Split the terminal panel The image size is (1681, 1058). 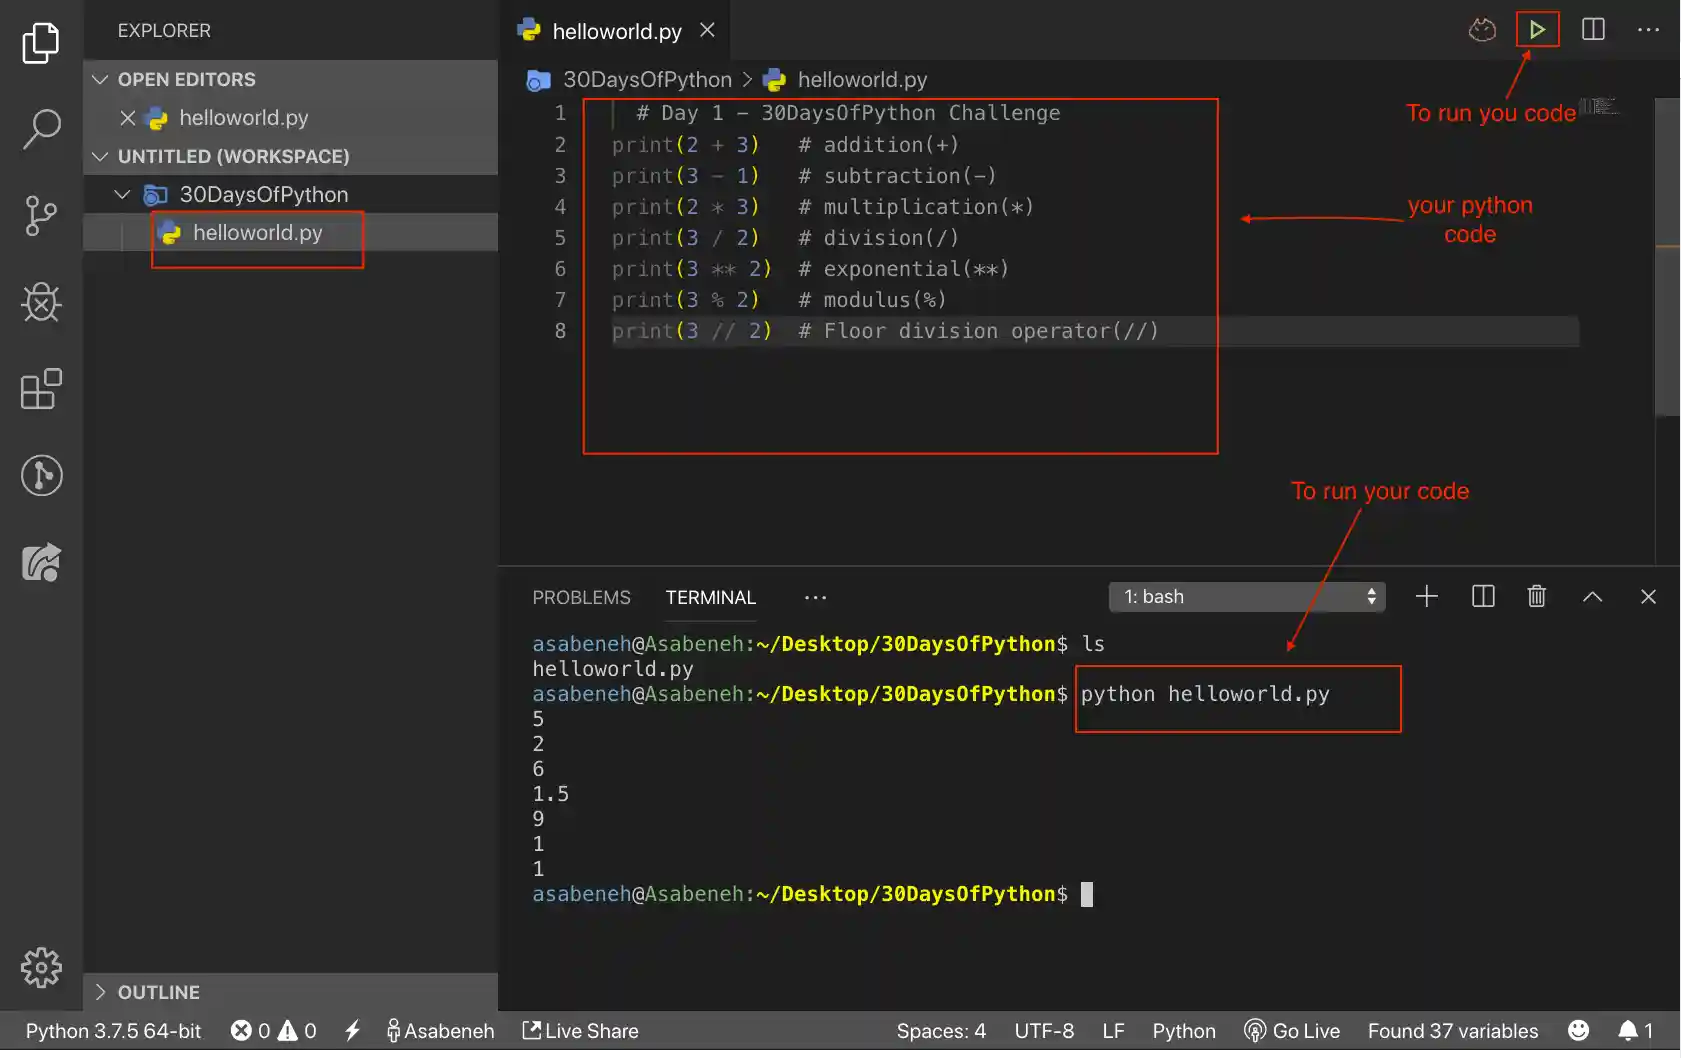[1482, 596]
